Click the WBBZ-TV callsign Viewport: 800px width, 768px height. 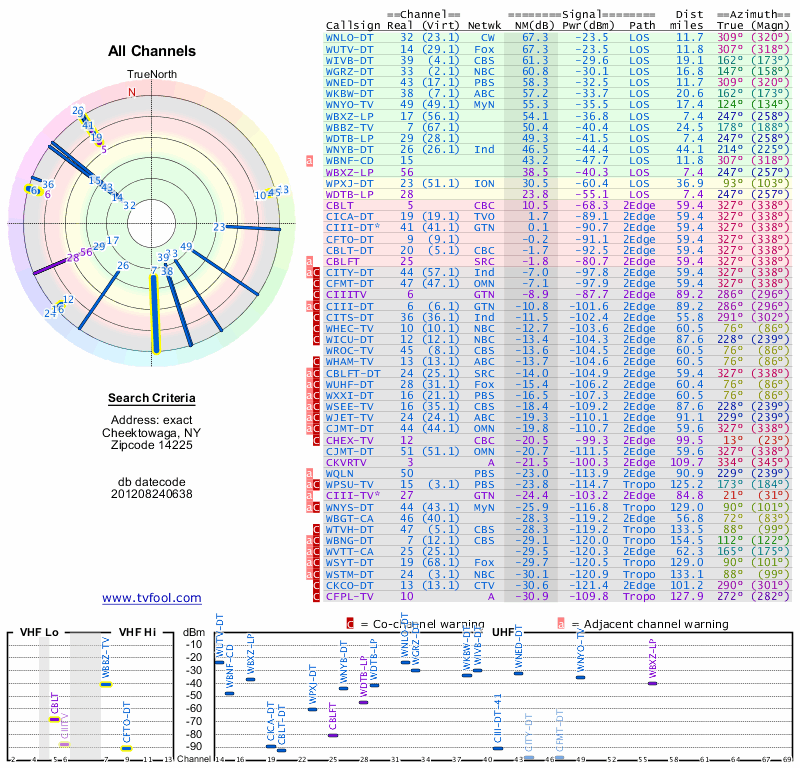pos(349,128)
